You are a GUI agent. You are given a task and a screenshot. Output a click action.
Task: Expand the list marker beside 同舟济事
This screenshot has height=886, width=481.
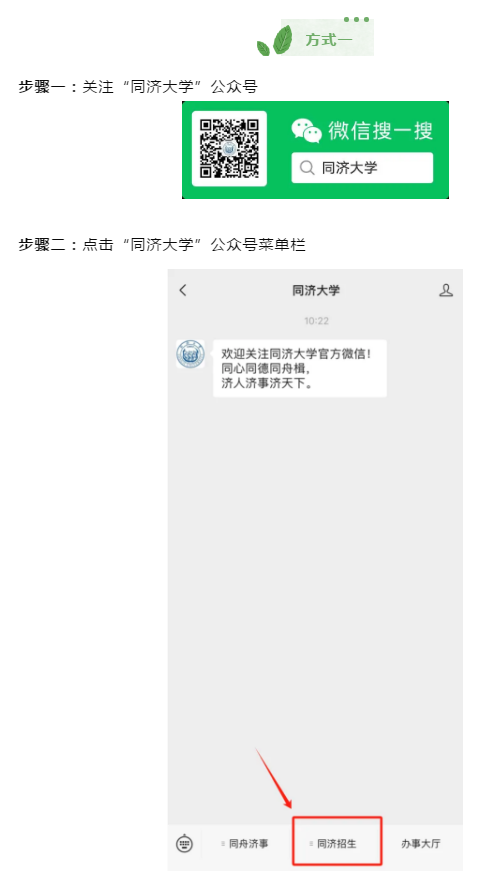coord(223,844)
